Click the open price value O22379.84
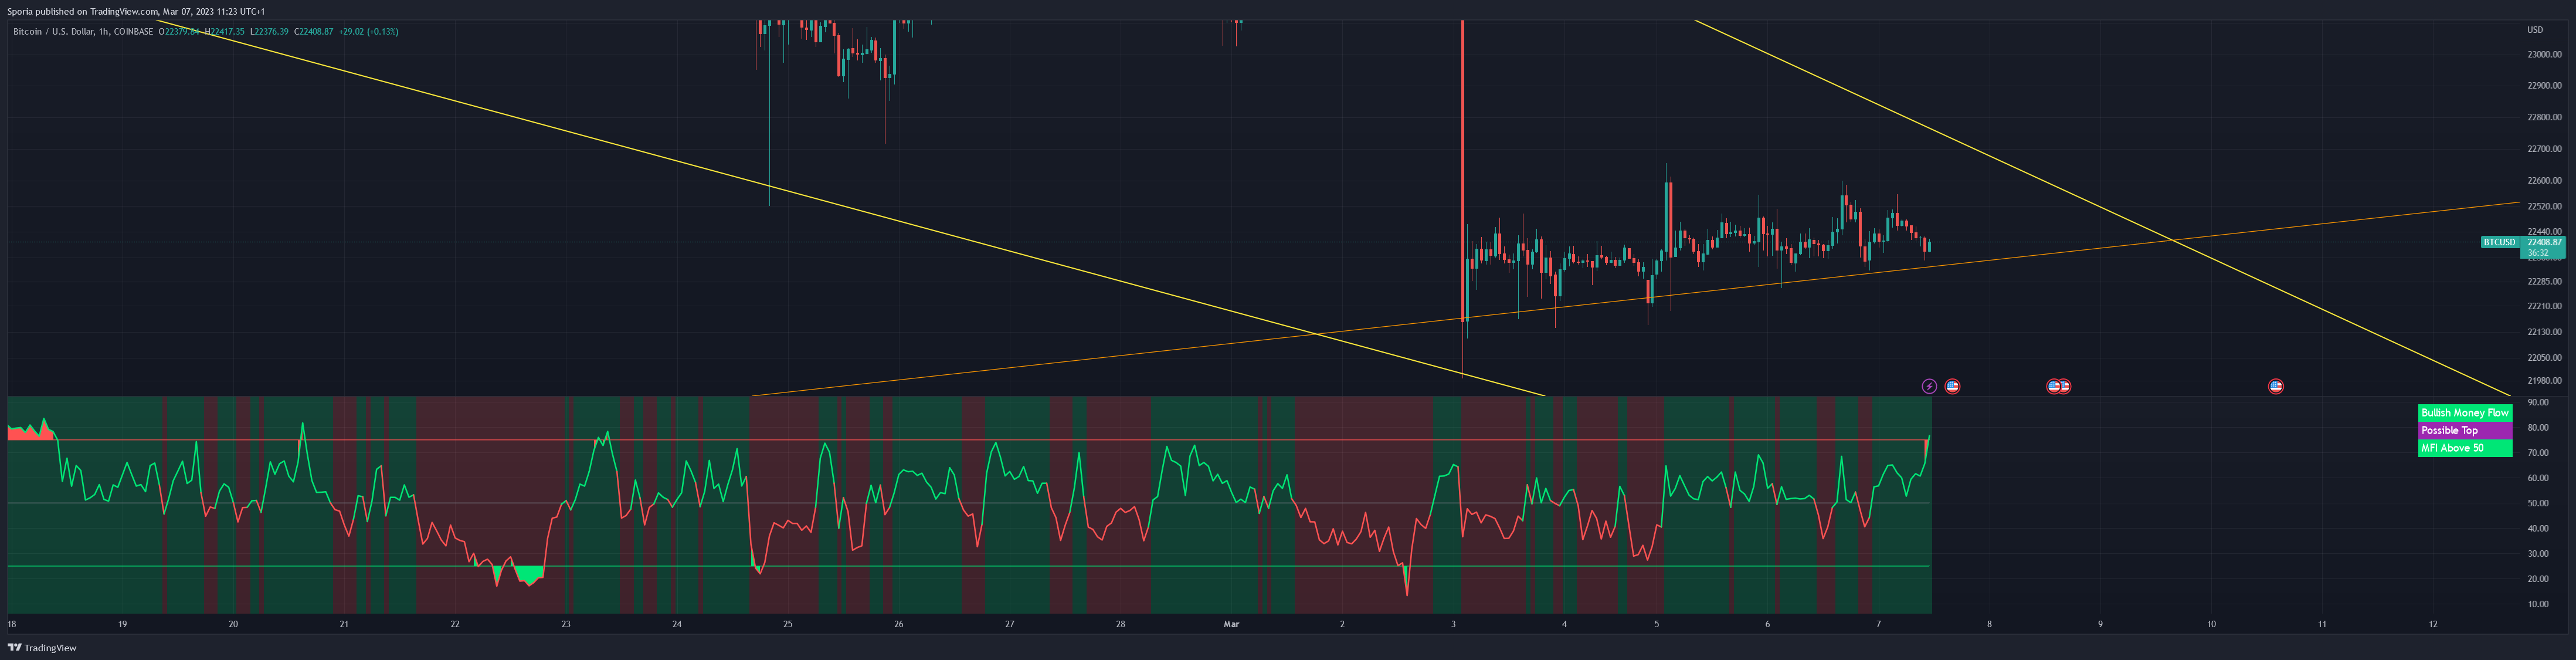The height and width of the screenshot is (660, 2576). tap(179, 32)
